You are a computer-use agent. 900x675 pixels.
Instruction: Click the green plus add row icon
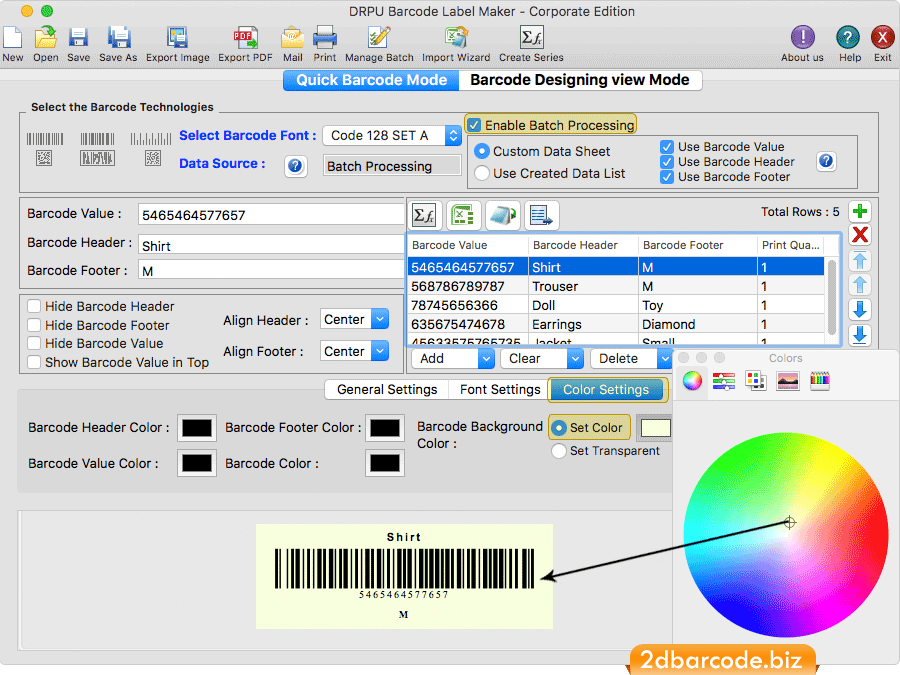[860, 211]
